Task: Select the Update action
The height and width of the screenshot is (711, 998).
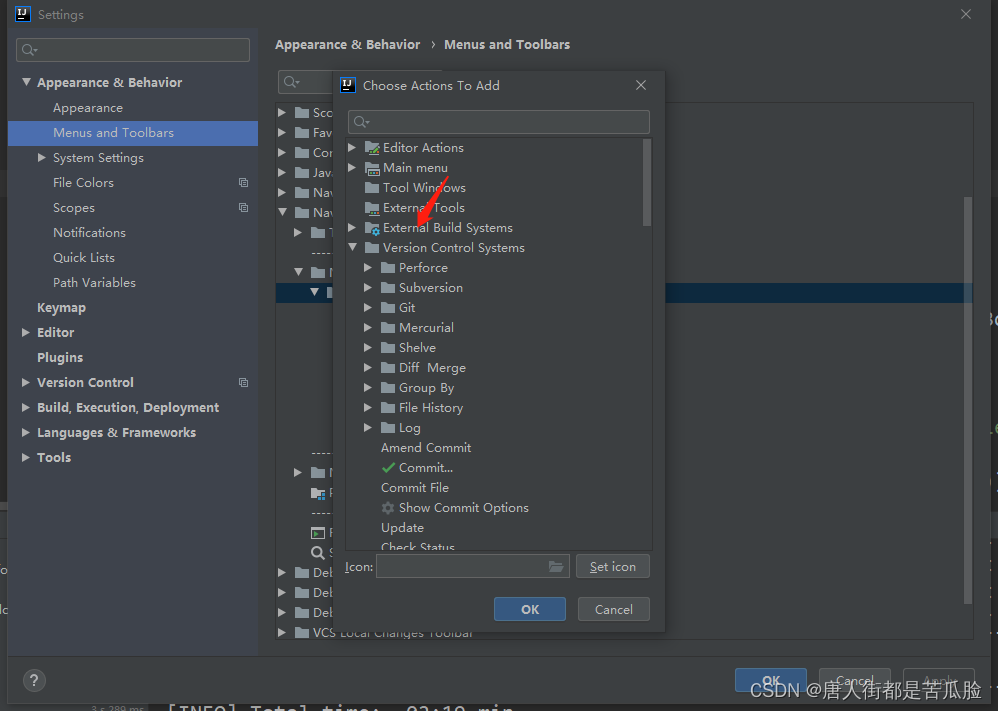Action: [x=402, y=528]
